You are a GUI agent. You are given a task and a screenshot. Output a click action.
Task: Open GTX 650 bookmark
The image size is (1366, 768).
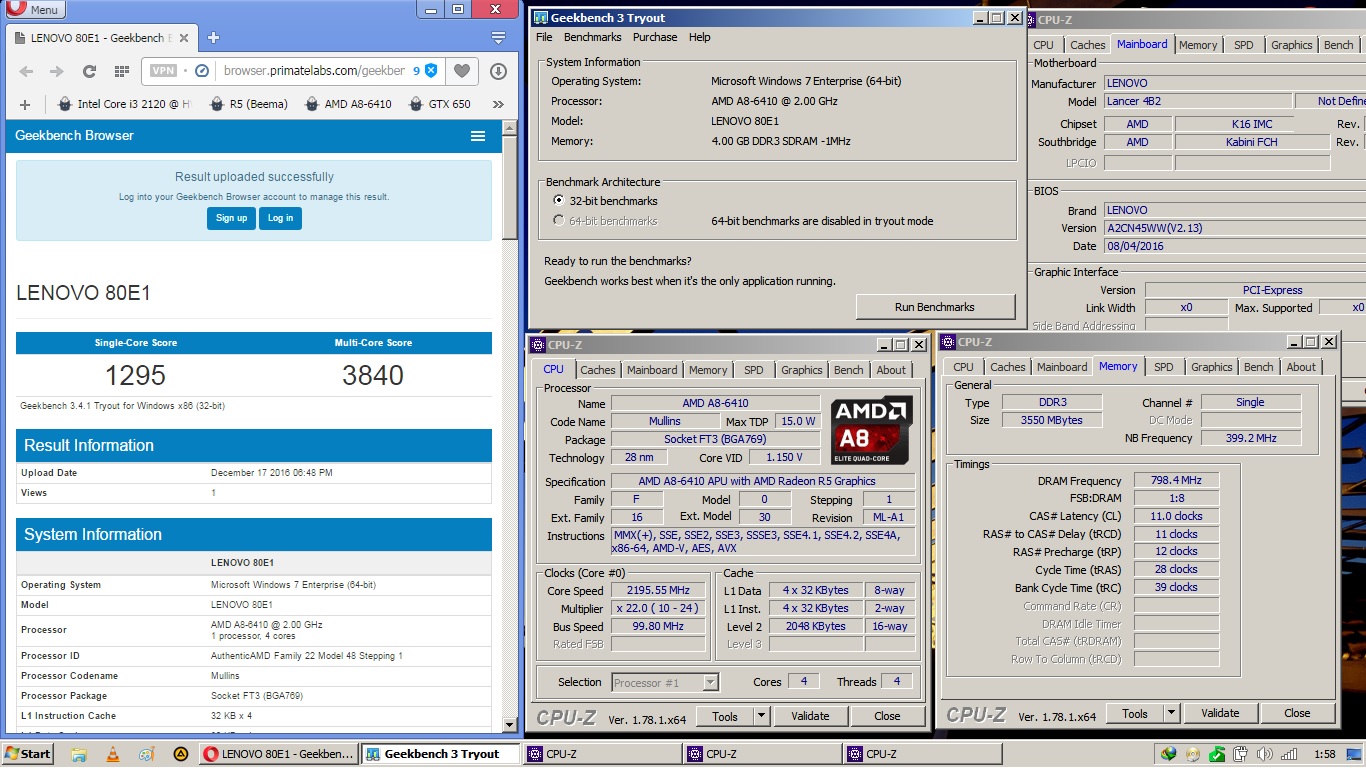[x=440, y=104]
